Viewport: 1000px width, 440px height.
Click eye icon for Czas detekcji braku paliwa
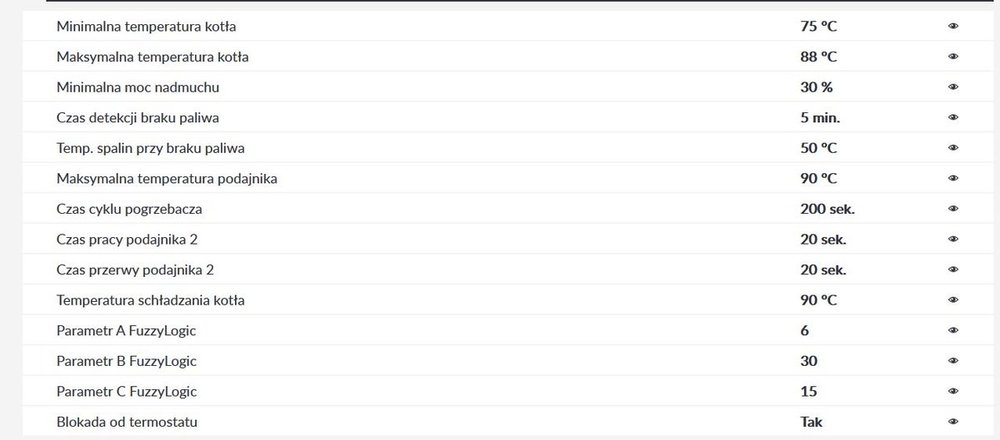pos(953,118)
